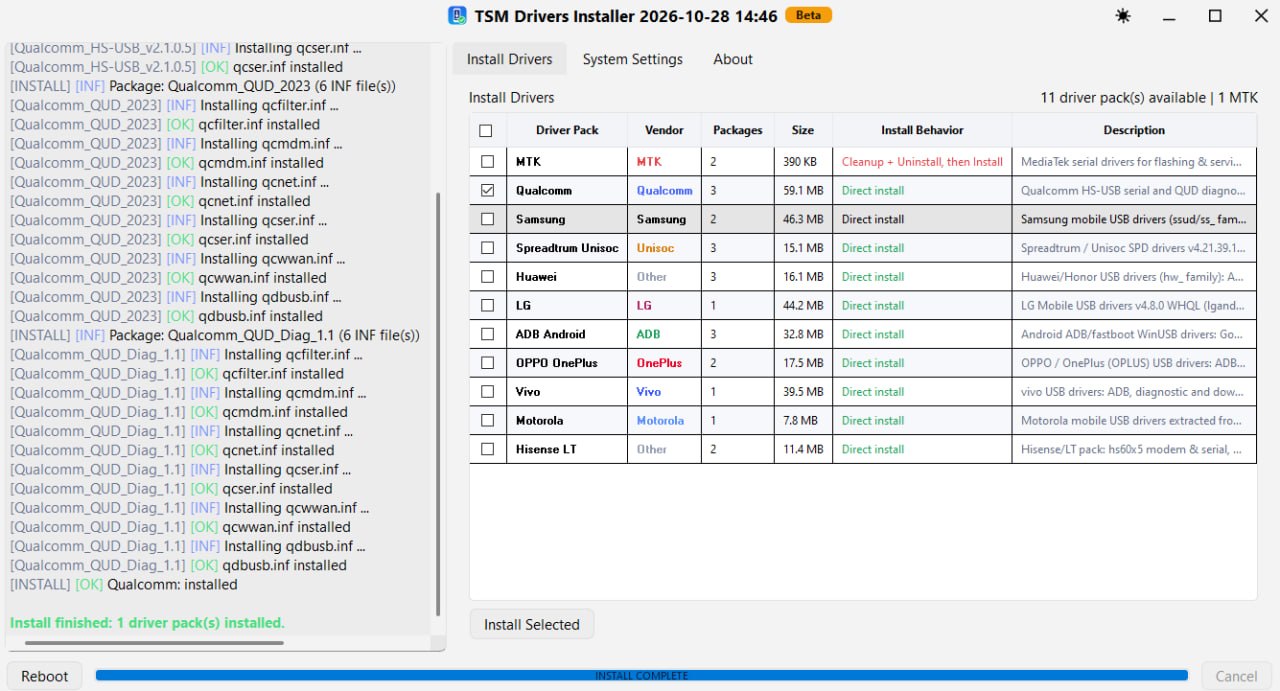Screen dimensions: 1280x691
Task: Uncheck the Qualcomm driver pack checkbox
Action: (x=487, y=190)
